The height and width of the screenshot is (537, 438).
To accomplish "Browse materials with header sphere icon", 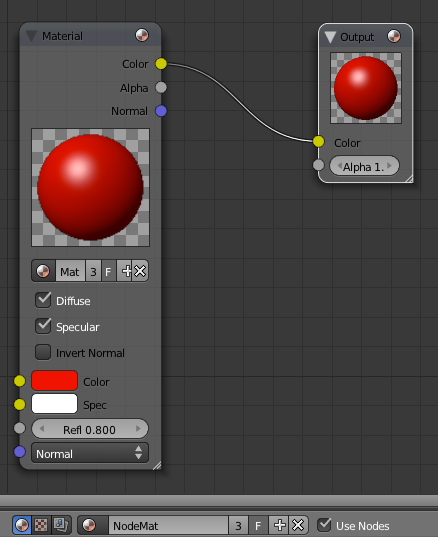I will pos(93,525).
